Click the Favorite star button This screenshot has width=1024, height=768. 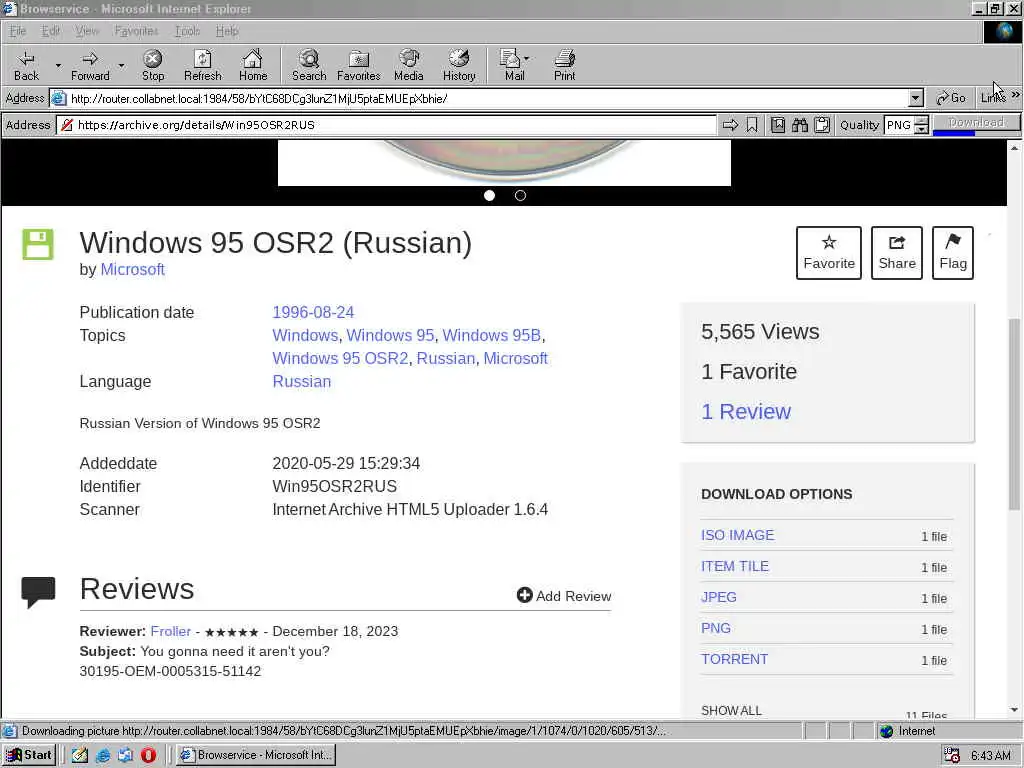click(x=829, y=253)
